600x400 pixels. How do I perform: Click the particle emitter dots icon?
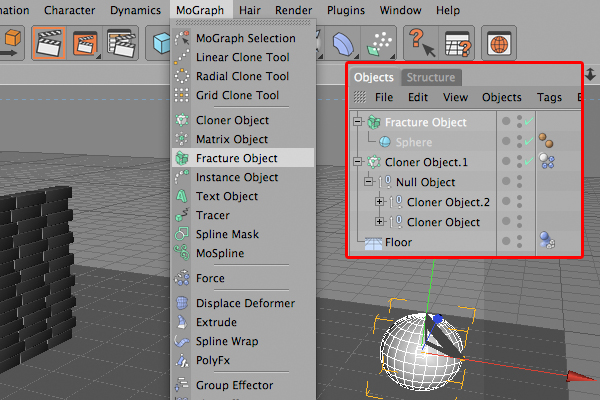(x=380, y=44)
